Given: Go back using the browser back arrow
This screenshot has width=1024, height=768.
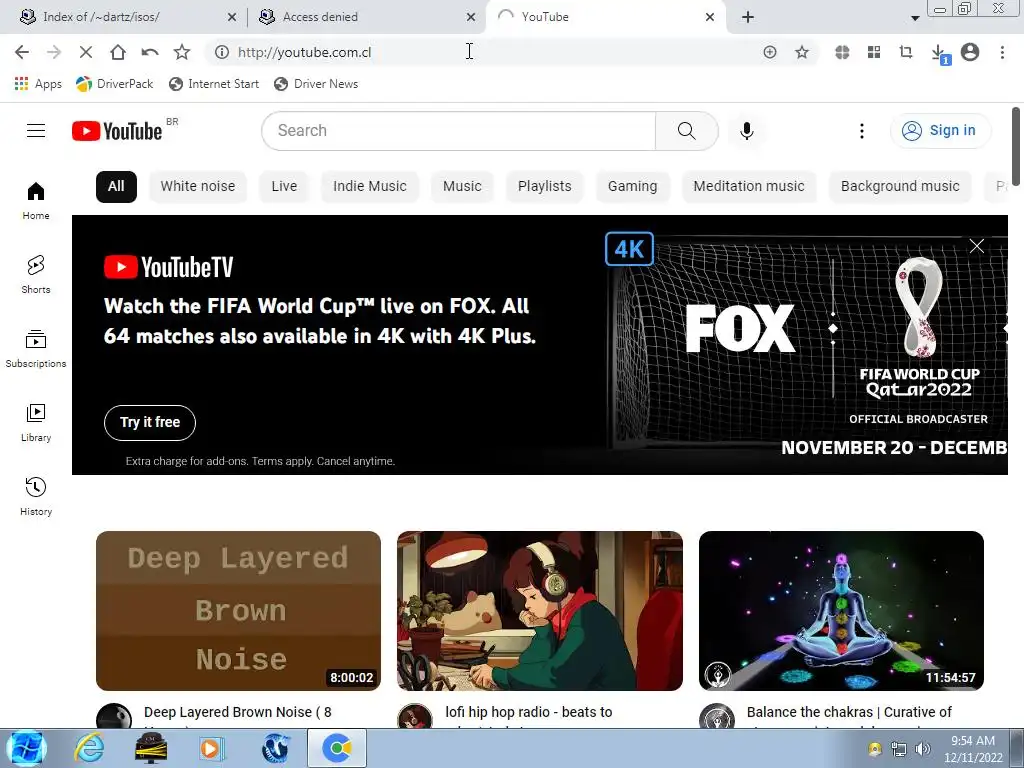Looking at the screenshot, I should click(x=22, y=52).
